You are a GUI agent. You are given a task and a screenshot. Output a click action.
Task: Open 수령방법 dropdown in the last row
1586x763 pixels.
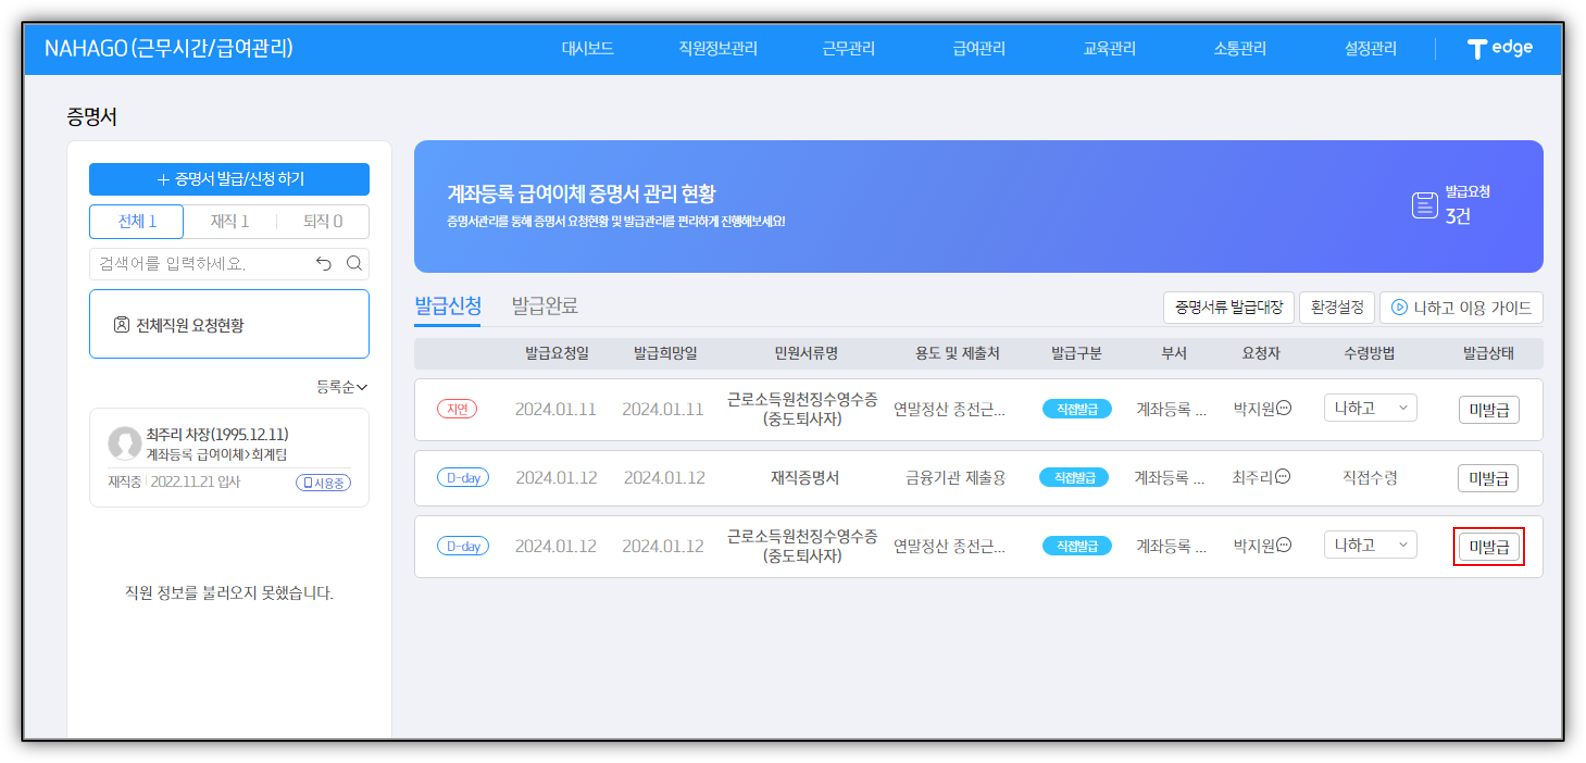[x=1370, y=545]
